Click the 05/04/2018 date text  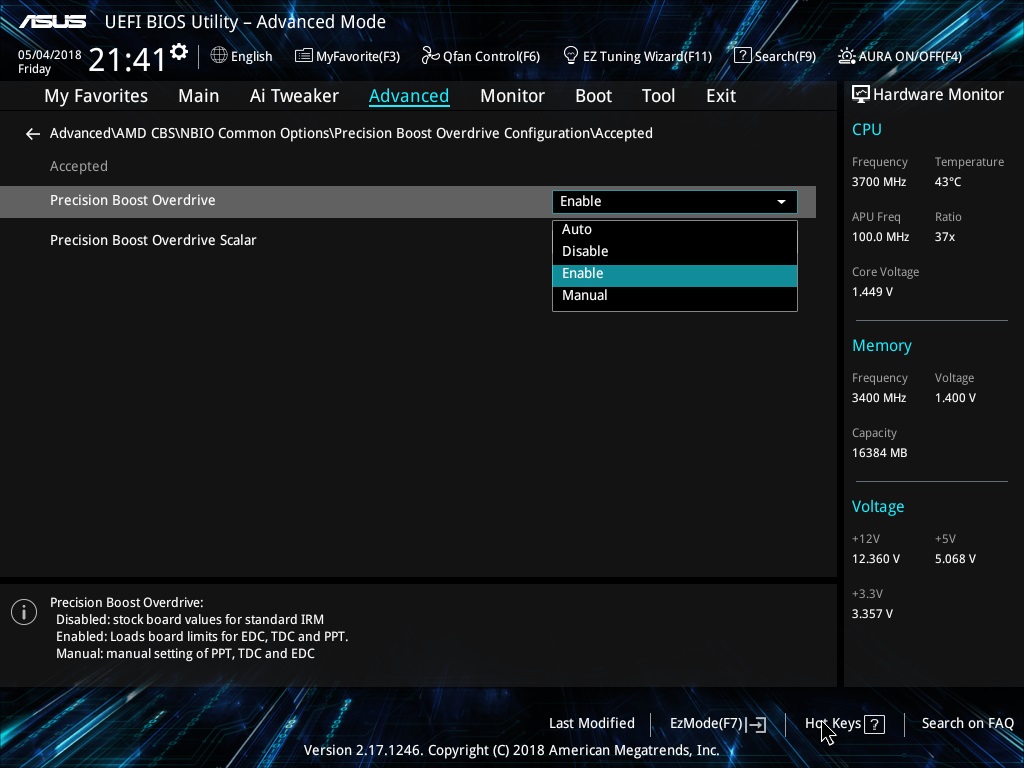[x=50, y=55]
